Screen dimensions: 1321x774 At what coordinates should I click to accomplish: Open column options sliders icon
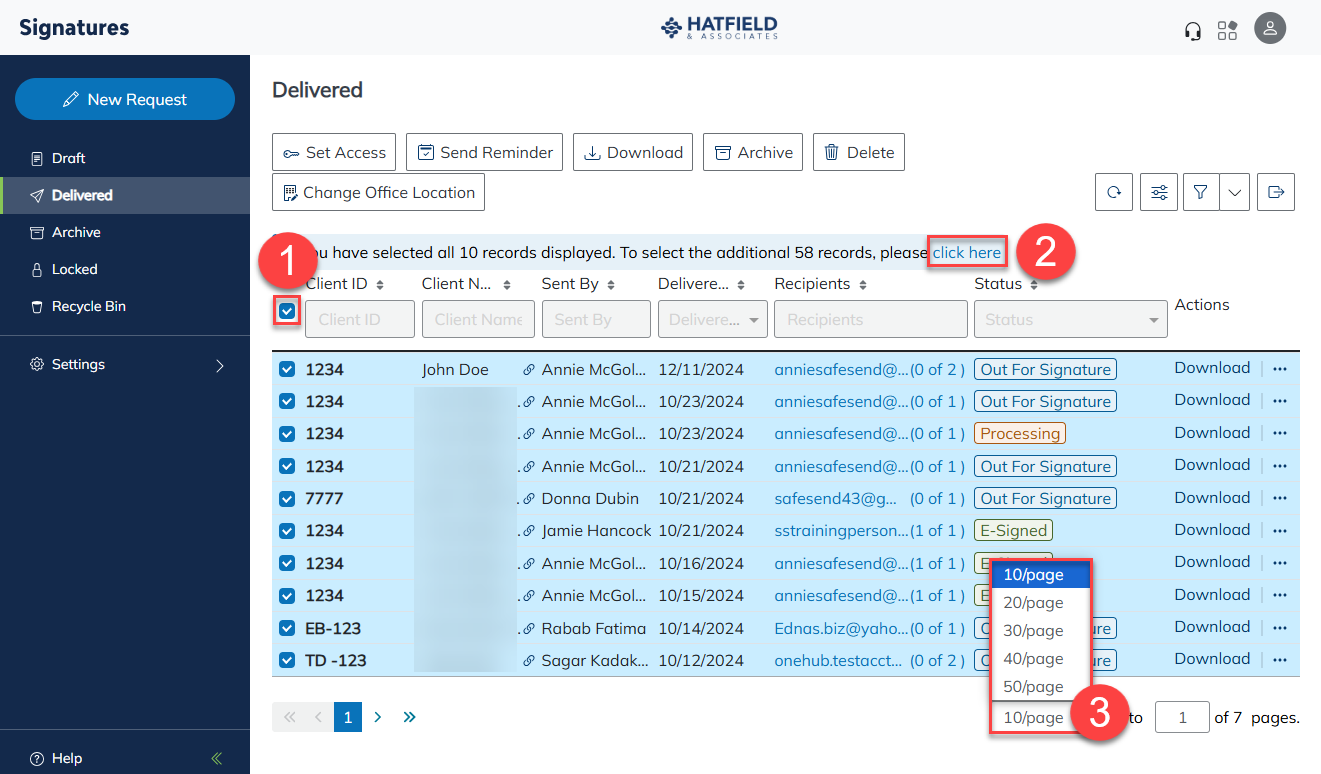point(1159,192)
